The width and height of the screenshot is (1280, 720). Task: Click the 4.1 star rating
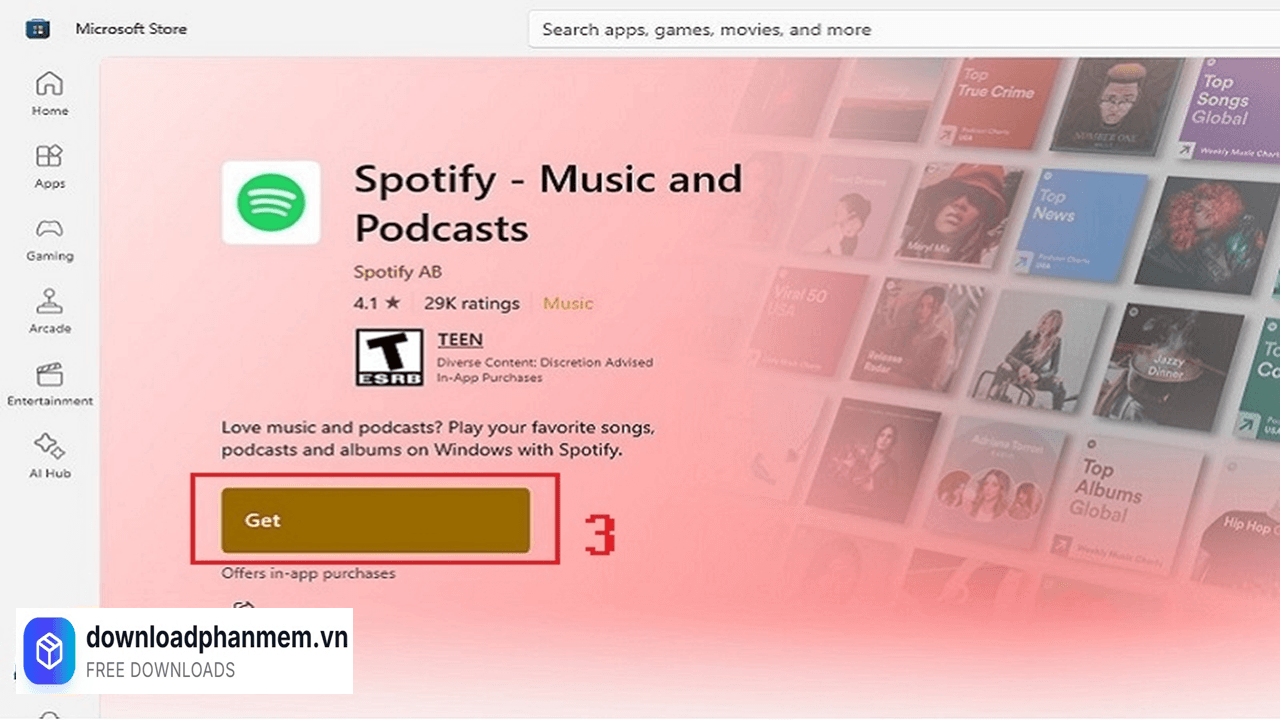(x=376, y=303)
